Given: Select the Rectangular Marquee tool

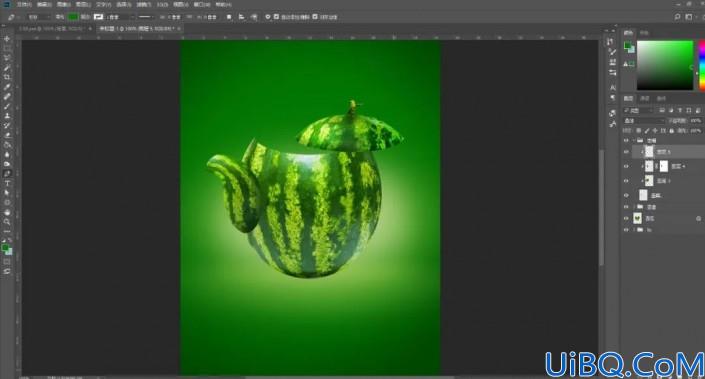Looking at the screenshot, I should pos(7,49).
